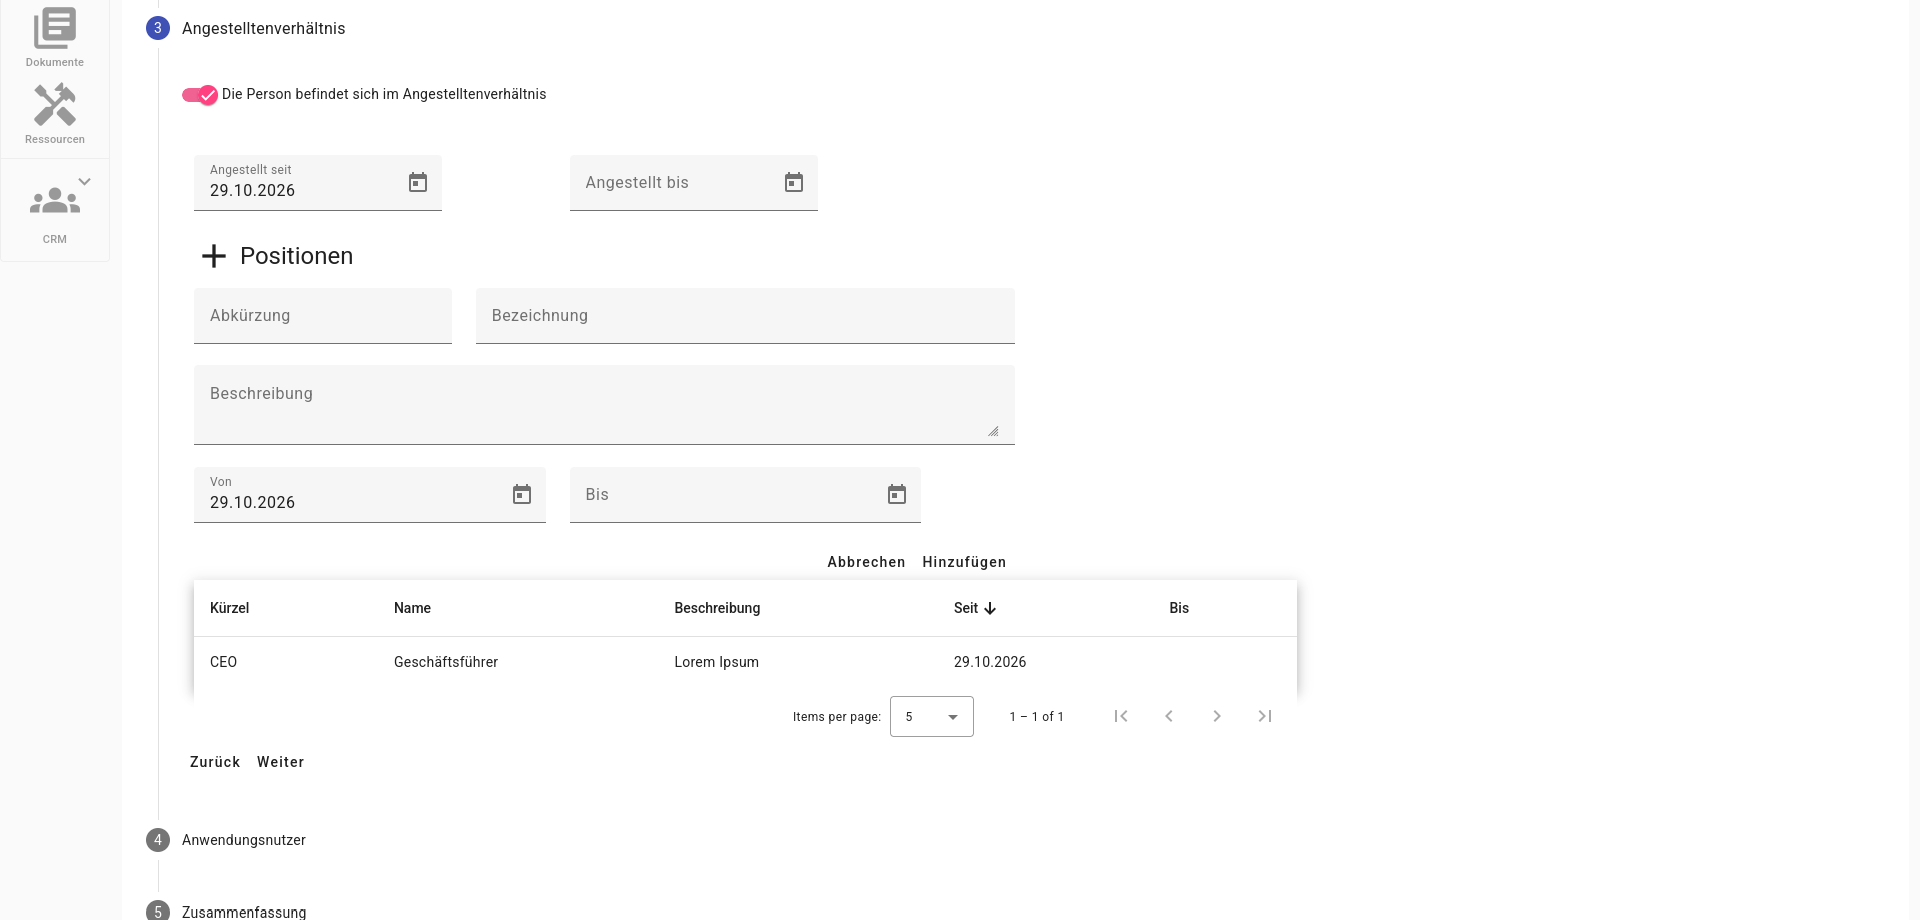Go to last page of table
This screenshot has height=920, width=1920.
[1265, 716]
